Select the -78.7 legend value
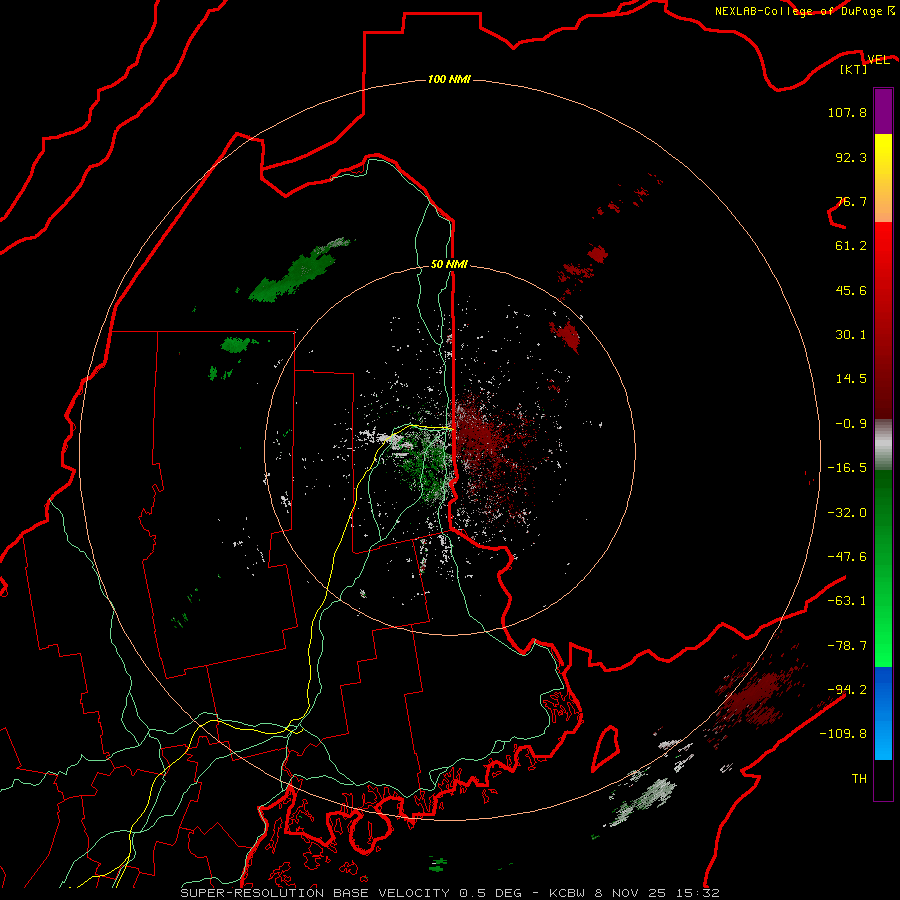This screenshot has height=900, width=900. tap(847, 646)
